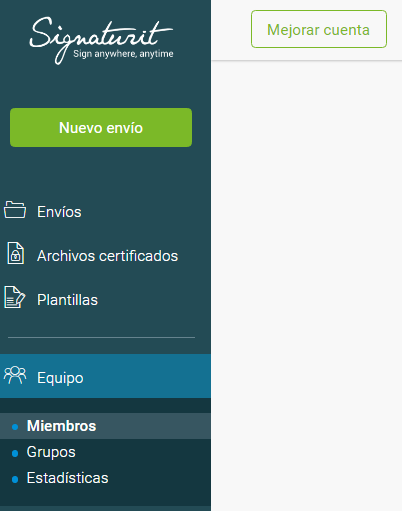Select the locked document icon for Archivos certificados

coord(16,253)
